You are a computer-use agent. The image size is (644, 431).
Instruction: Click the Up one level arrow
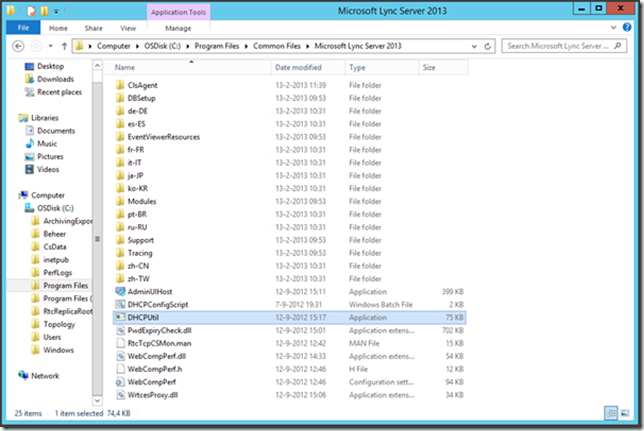(x=64, y=46)
